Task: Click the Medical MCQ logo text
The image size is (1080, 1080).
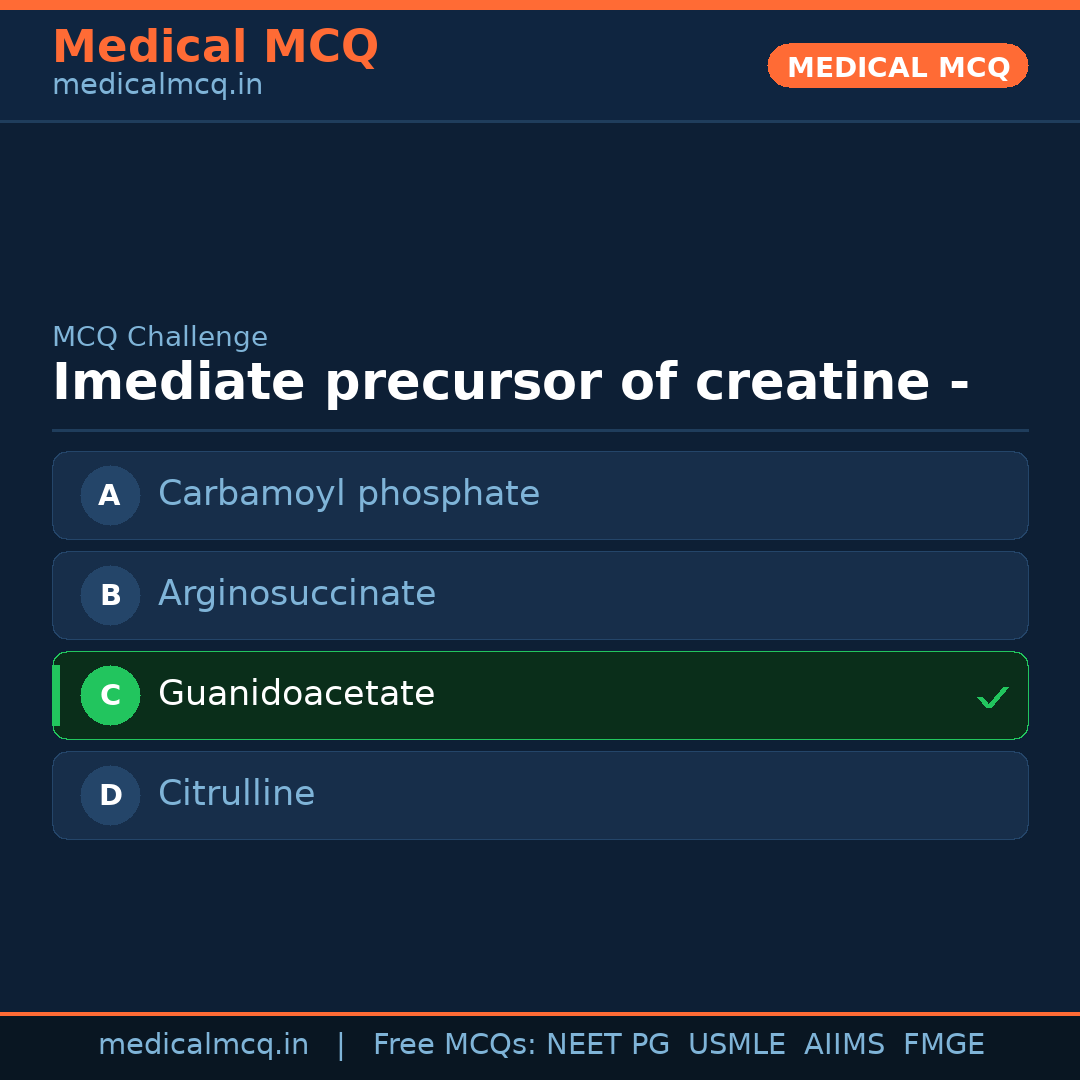Action: click(216, 46)
